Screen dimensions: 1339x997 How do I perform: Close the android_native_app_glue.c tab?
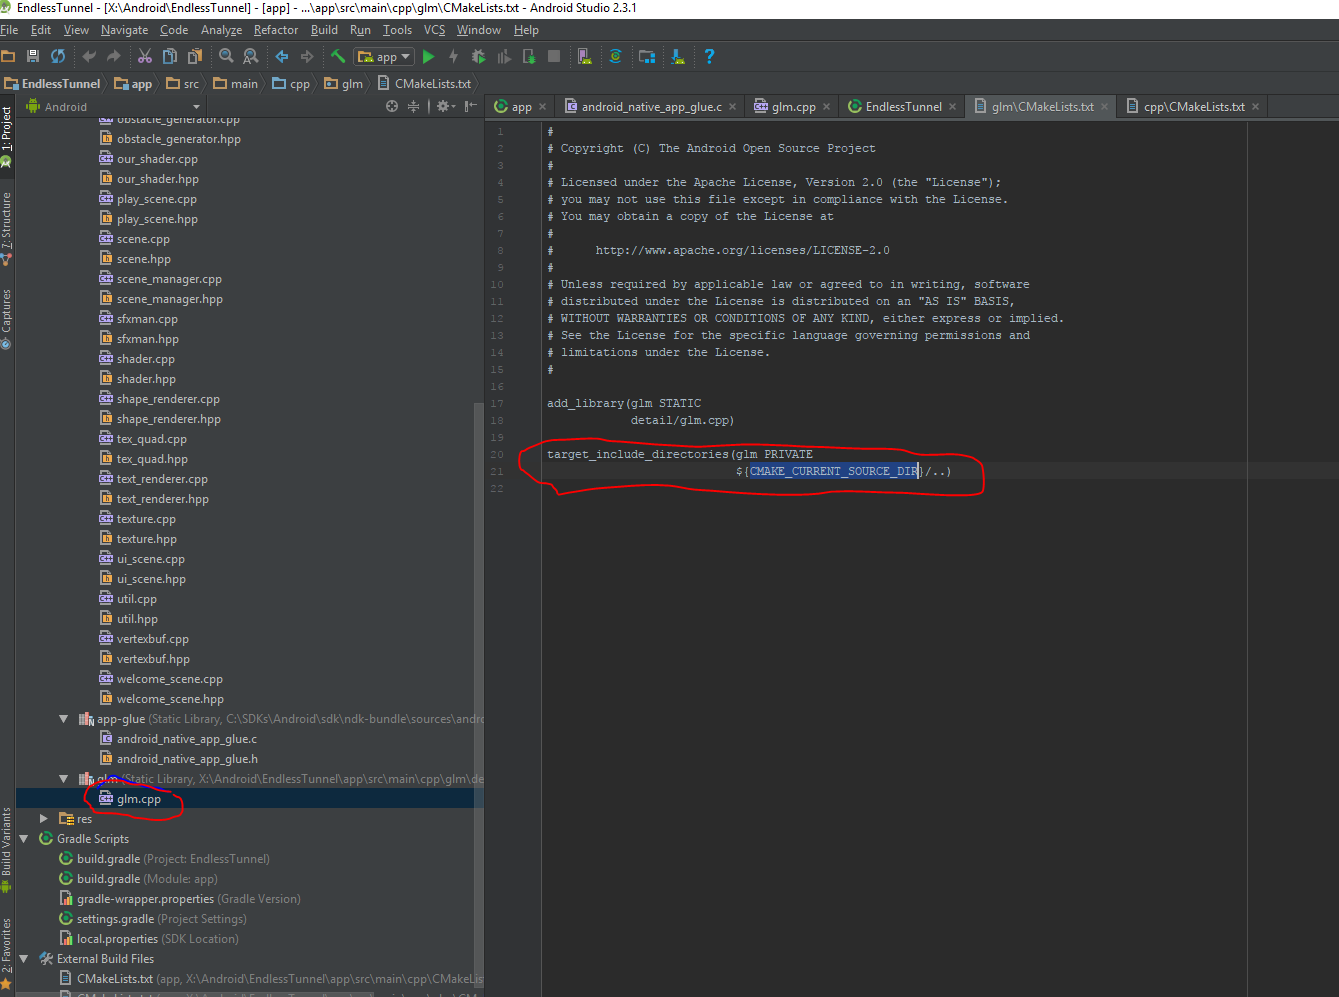click(732, 107)
